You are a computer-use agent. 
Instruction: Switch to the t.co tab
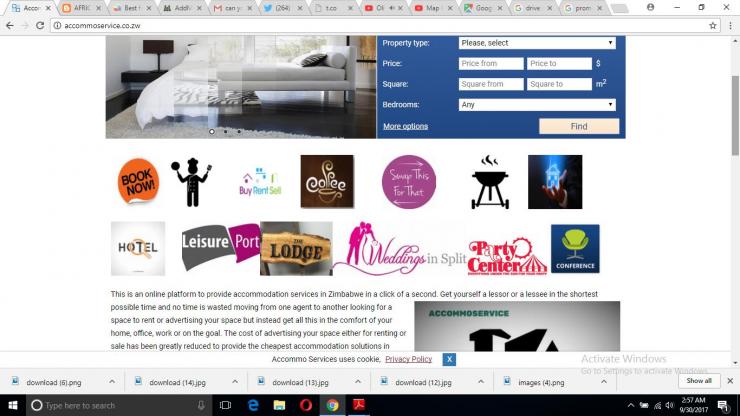click(x=332, y=8)
